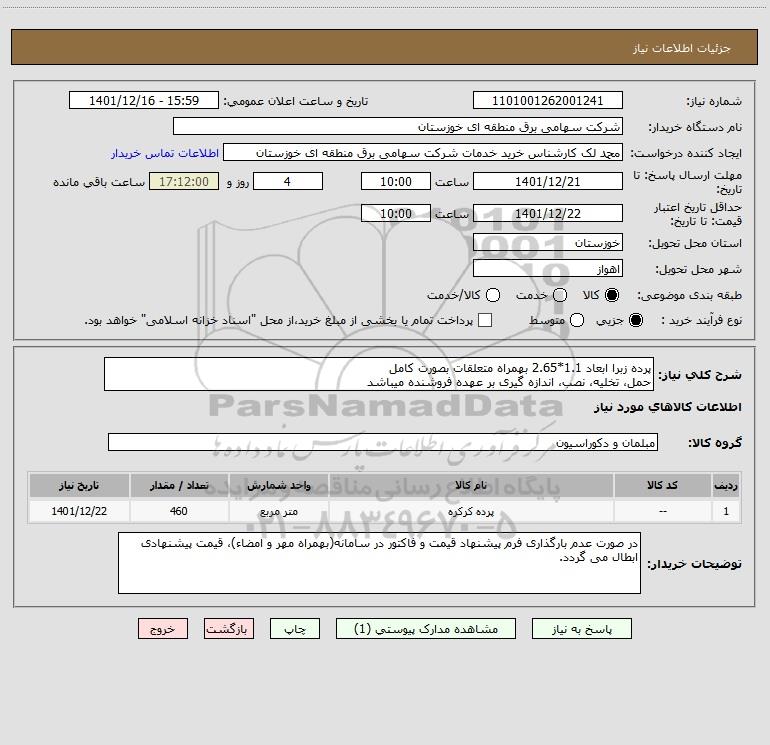Click the شماره نیاز field 1101001262001241
This screenshot has width=770, height=745.
click(x=548, y=100)
